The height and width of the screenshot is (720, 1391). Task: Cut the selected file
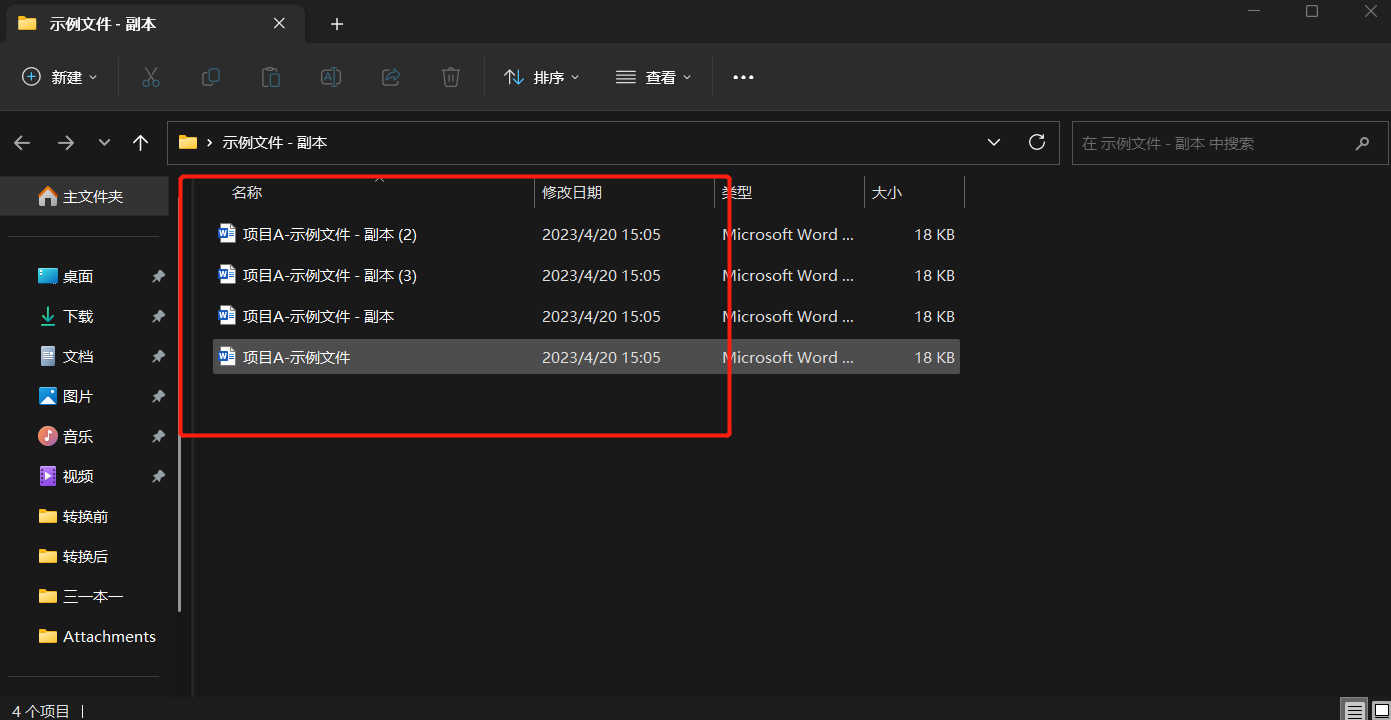(150, 77)
